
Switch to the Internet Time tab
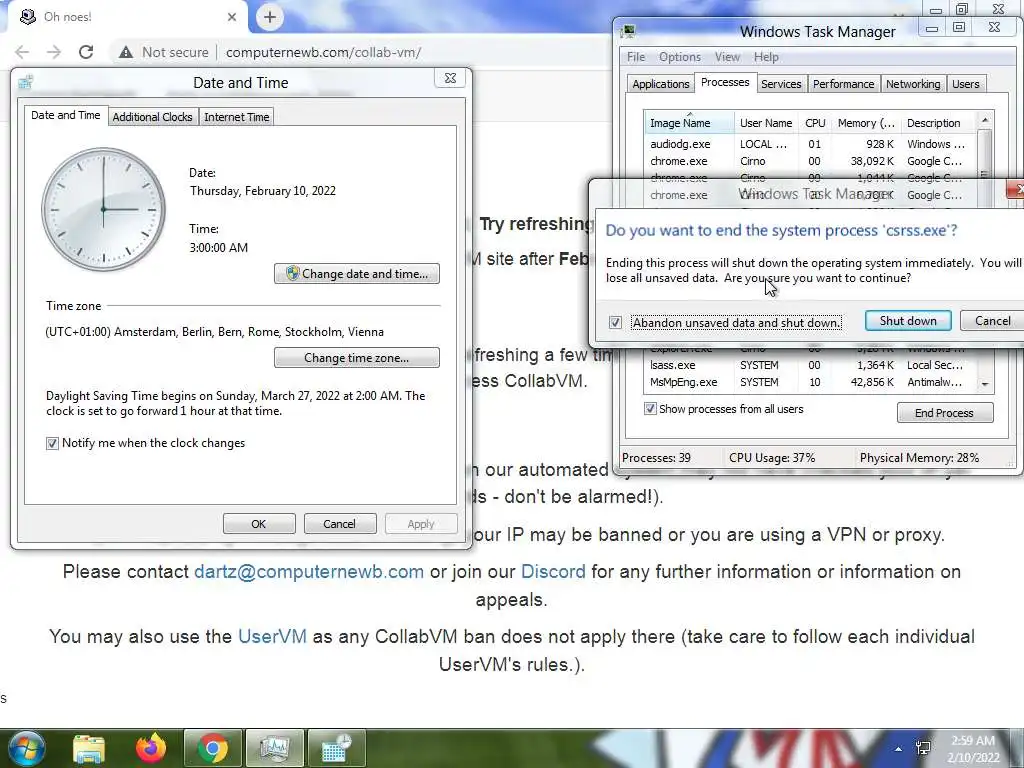point(236,117)
